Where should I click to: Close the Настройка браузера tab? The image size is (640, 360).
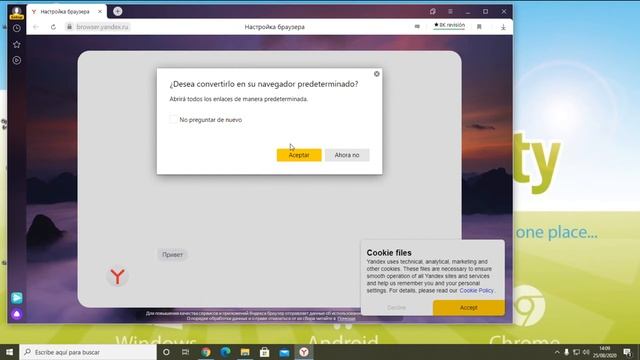click(100, 12)
